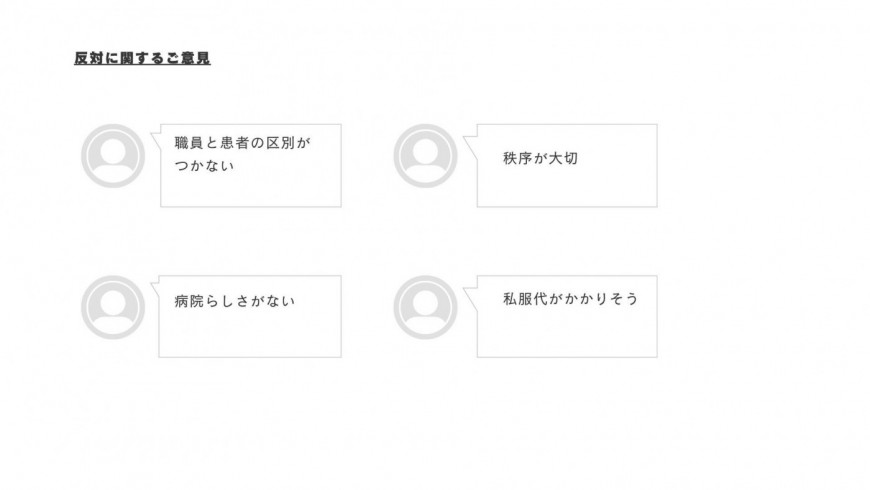Click the 反対に関するご意見 heading
Screen dimensions: 870x490
[x=143, y=58]
